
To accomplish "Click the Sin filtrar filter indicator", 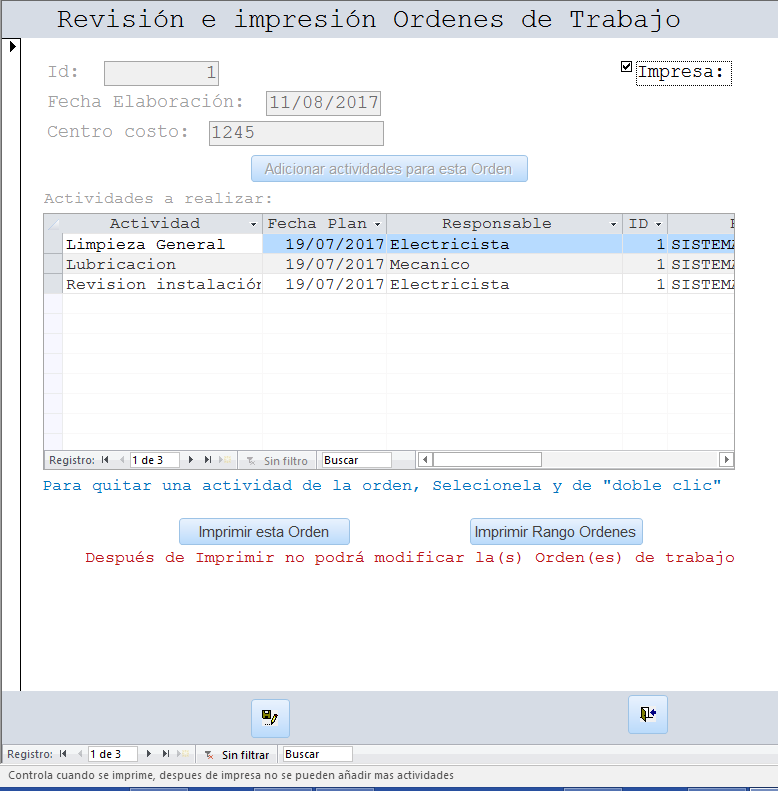I will coord(237,754).
